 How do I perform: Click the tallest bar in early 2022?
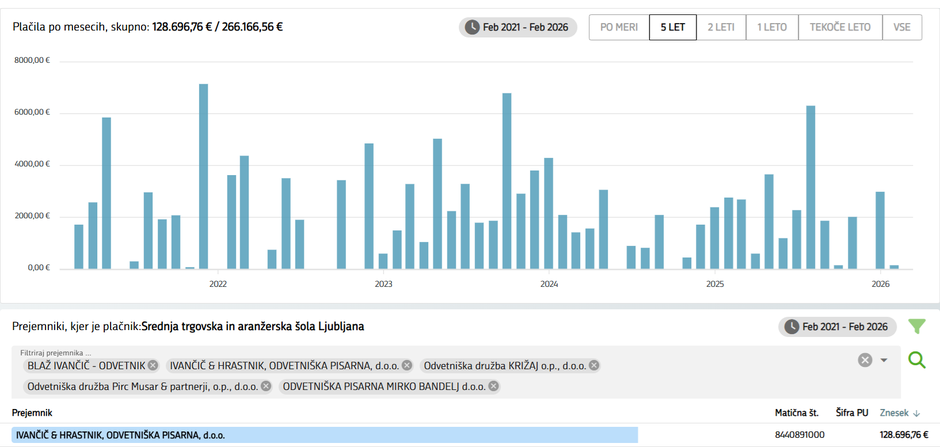[x=203, y=176]
